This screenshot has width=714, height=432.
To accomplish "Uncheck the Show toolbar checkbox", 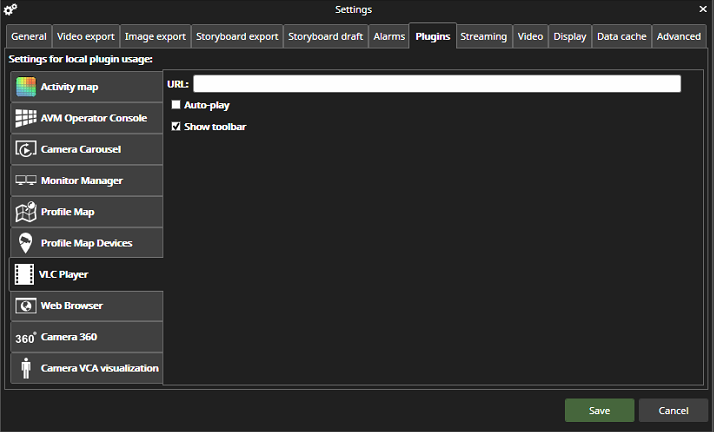I will point(176,126).
